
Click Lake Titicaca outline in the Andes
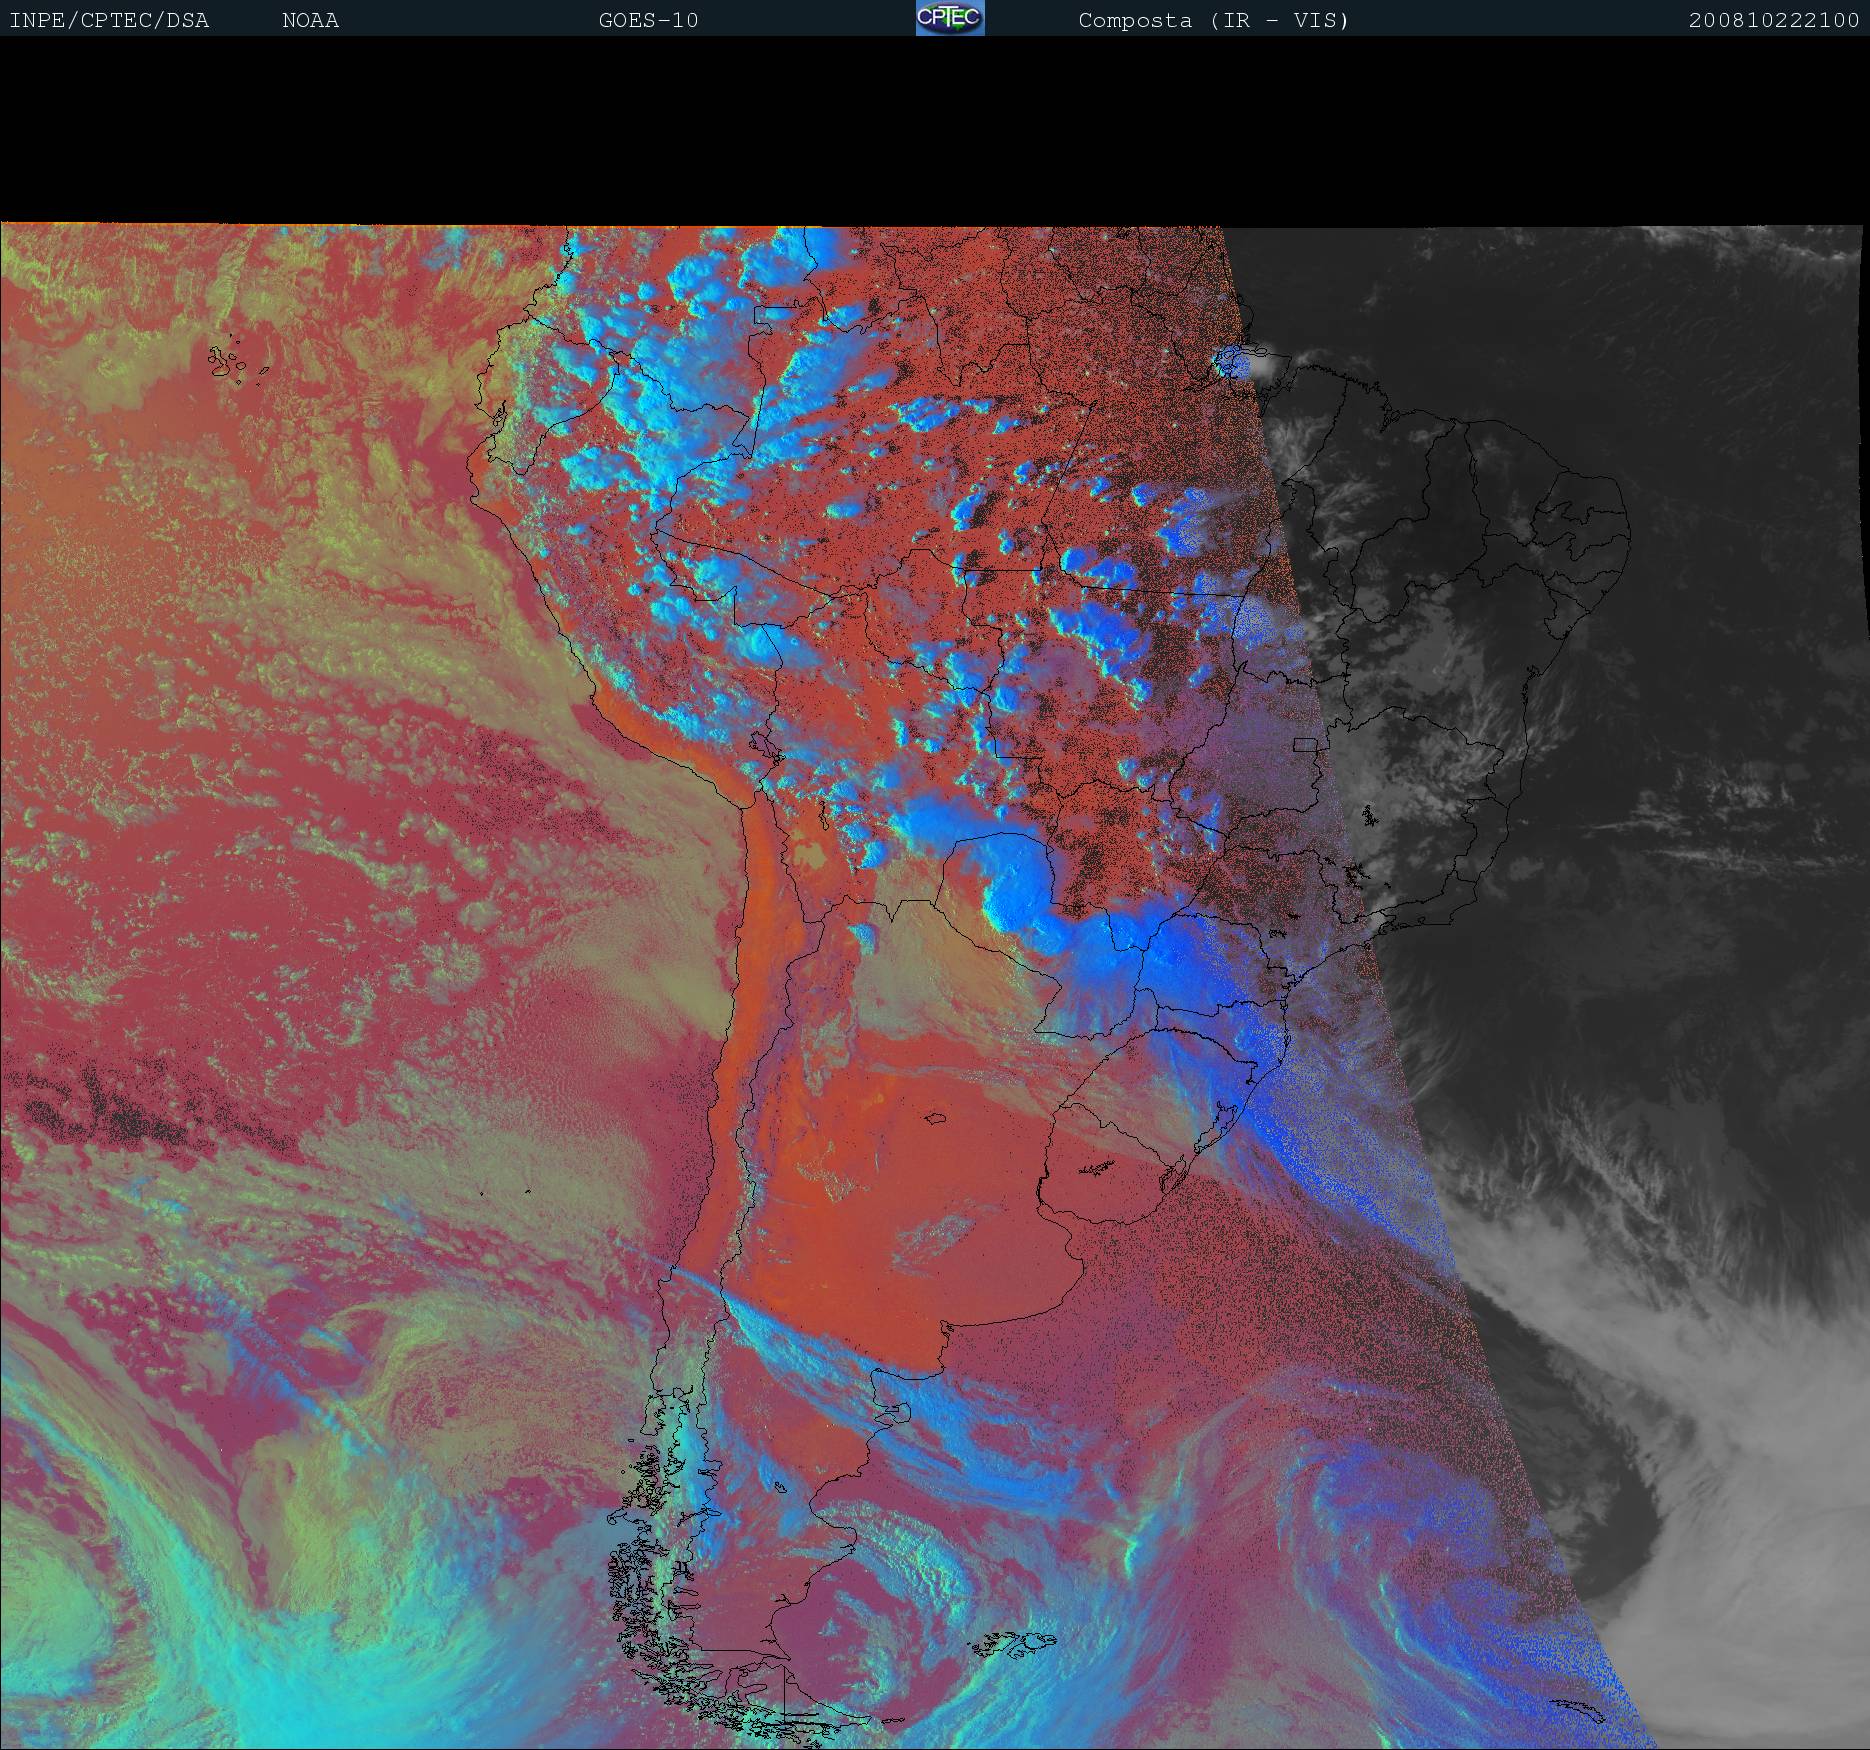pyautogui.click(x=763, y=745)
